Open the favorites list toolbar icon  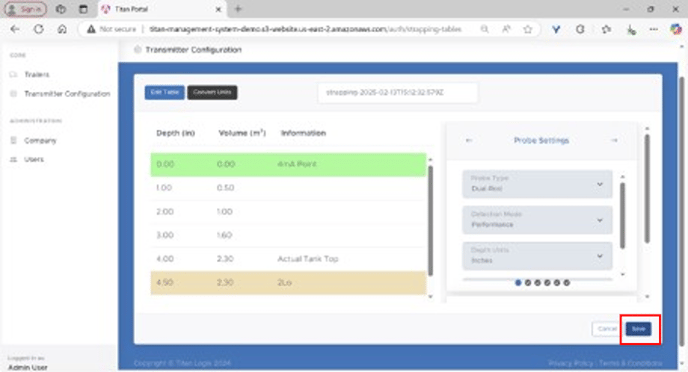point(606,29)
